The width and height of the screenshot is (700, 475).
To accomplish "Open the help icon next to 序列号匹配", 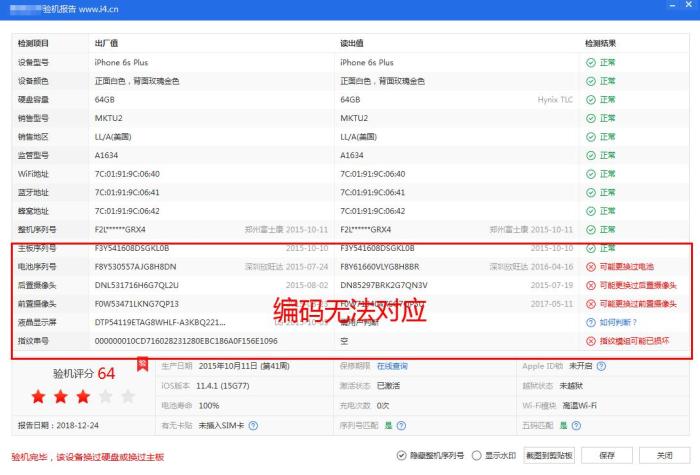I will (x=401, y=425).
